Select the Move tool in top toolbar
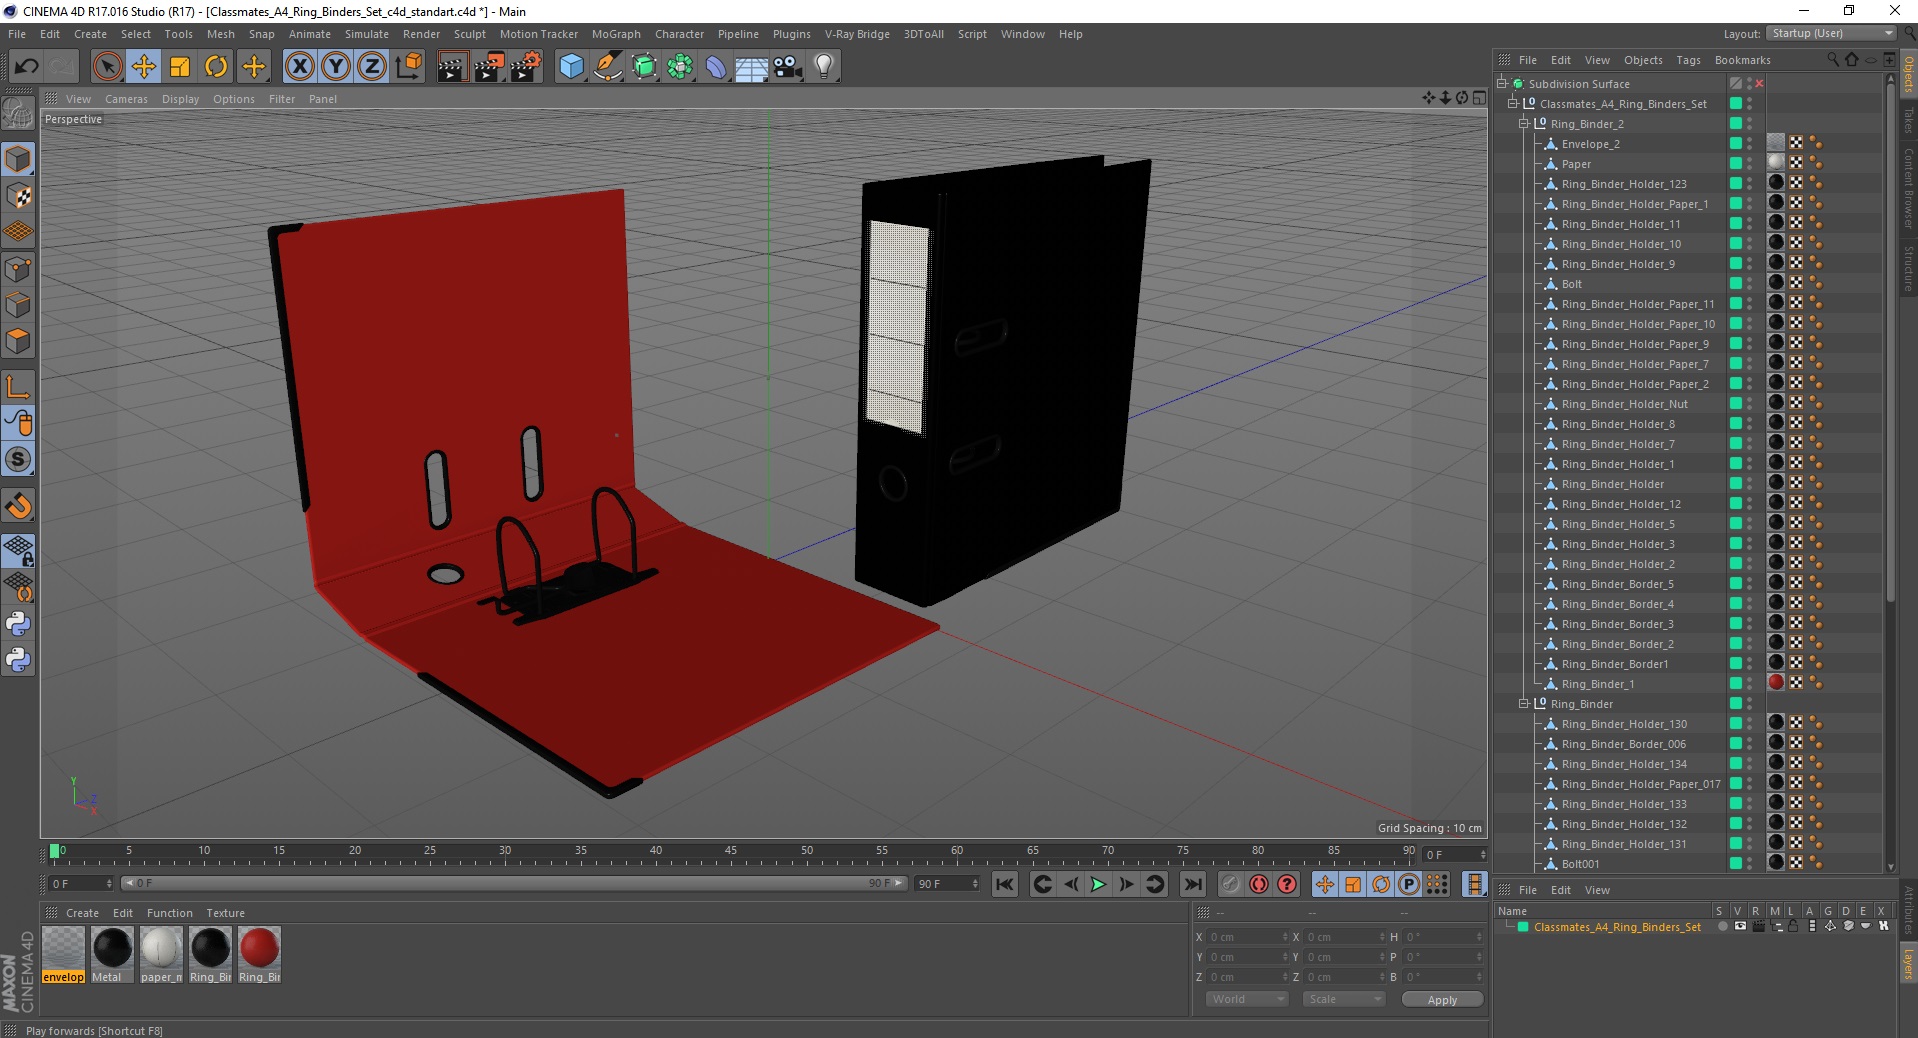The width and height of the screenshot is (1918, 1038). click(144, 67)
